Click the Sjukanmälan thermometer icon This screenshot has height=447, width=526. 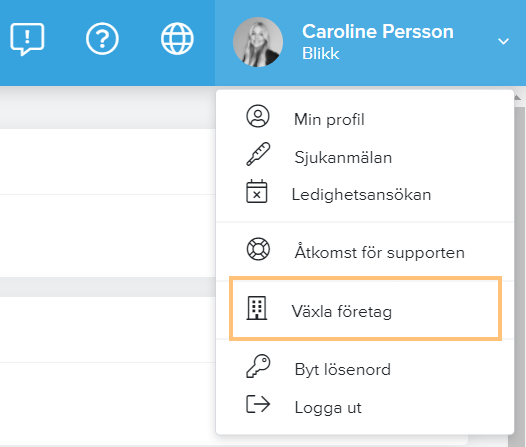coord(258,154)
